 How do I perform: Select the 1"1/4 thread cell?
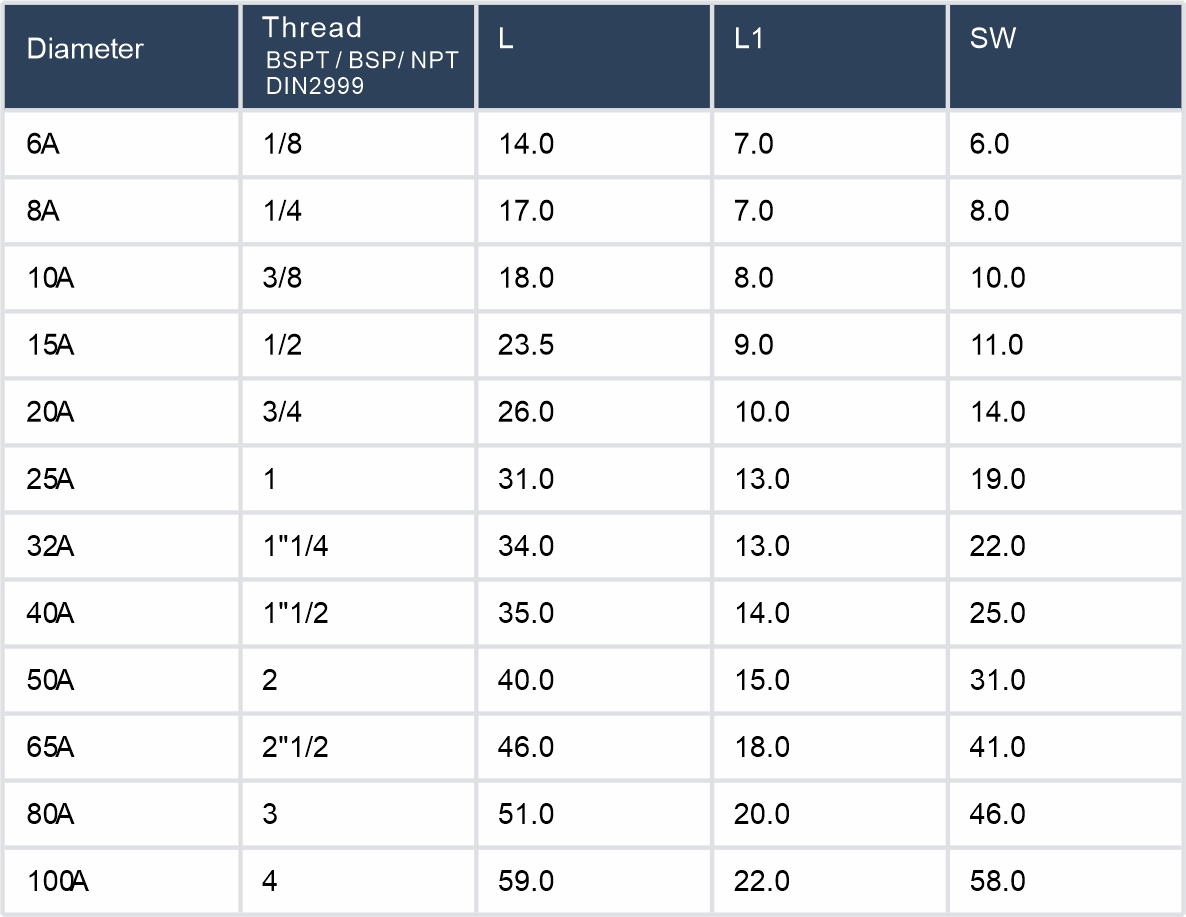click(x=296, y=546)
